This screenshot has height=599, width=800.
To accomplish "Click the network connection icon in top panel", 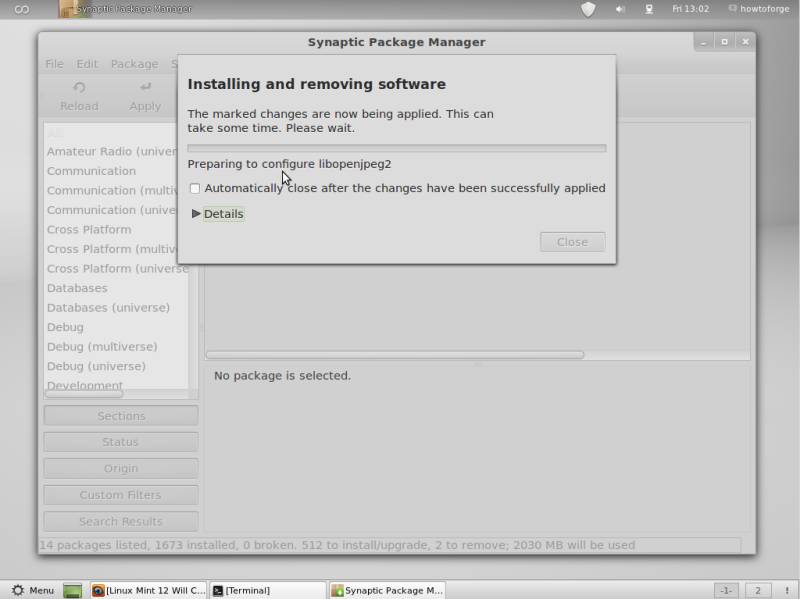I will (x=649, y=9).
